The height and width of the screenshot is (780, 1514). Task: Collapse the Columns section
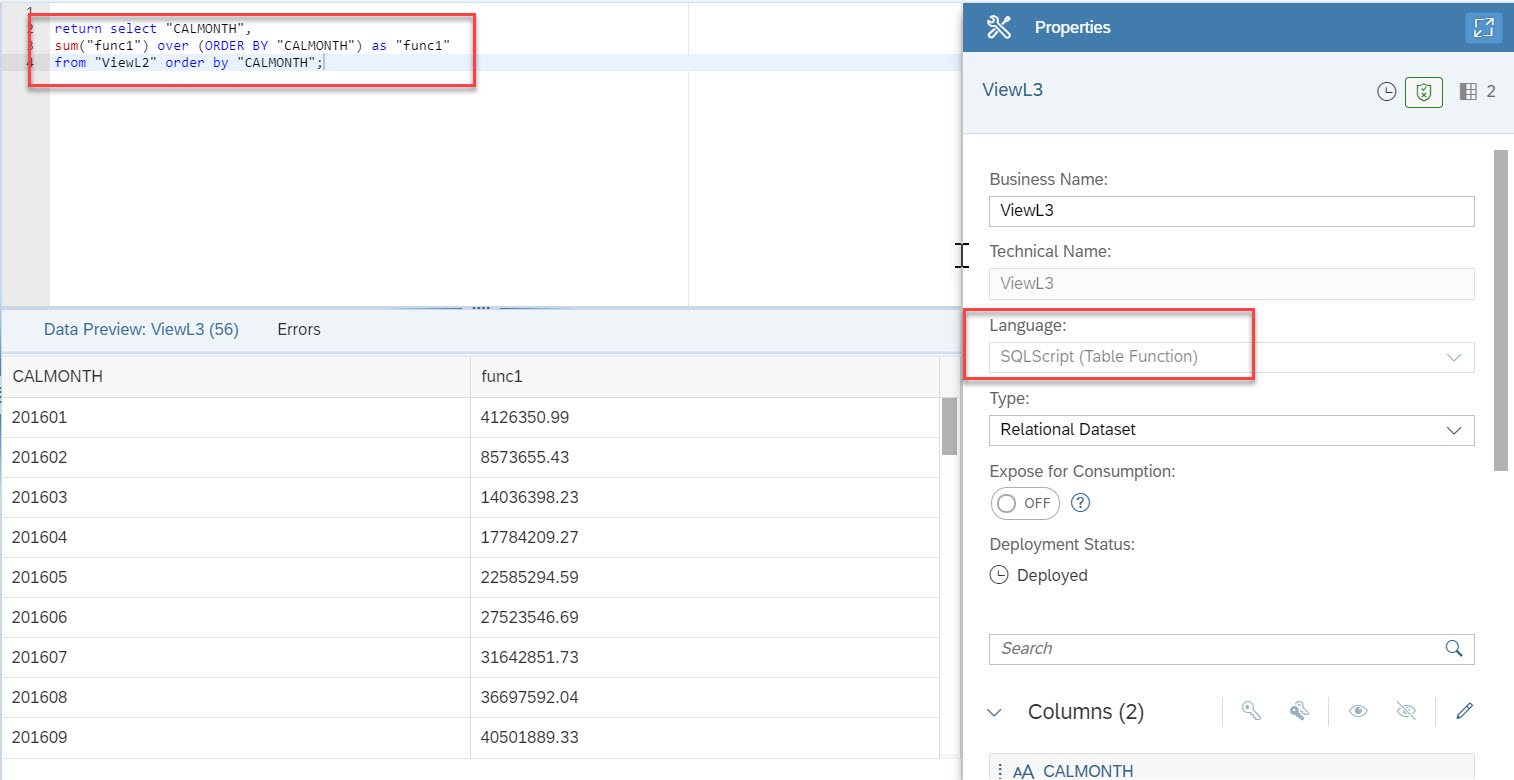[x=994, y=712]
